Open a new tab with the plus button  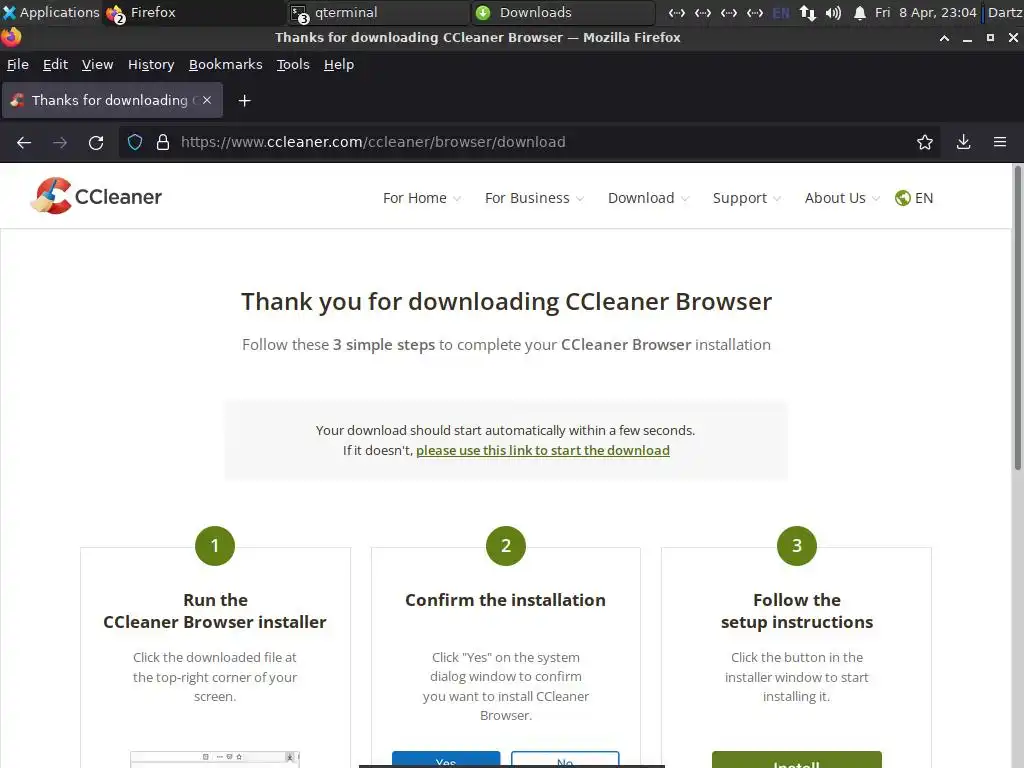coord(244,101)
